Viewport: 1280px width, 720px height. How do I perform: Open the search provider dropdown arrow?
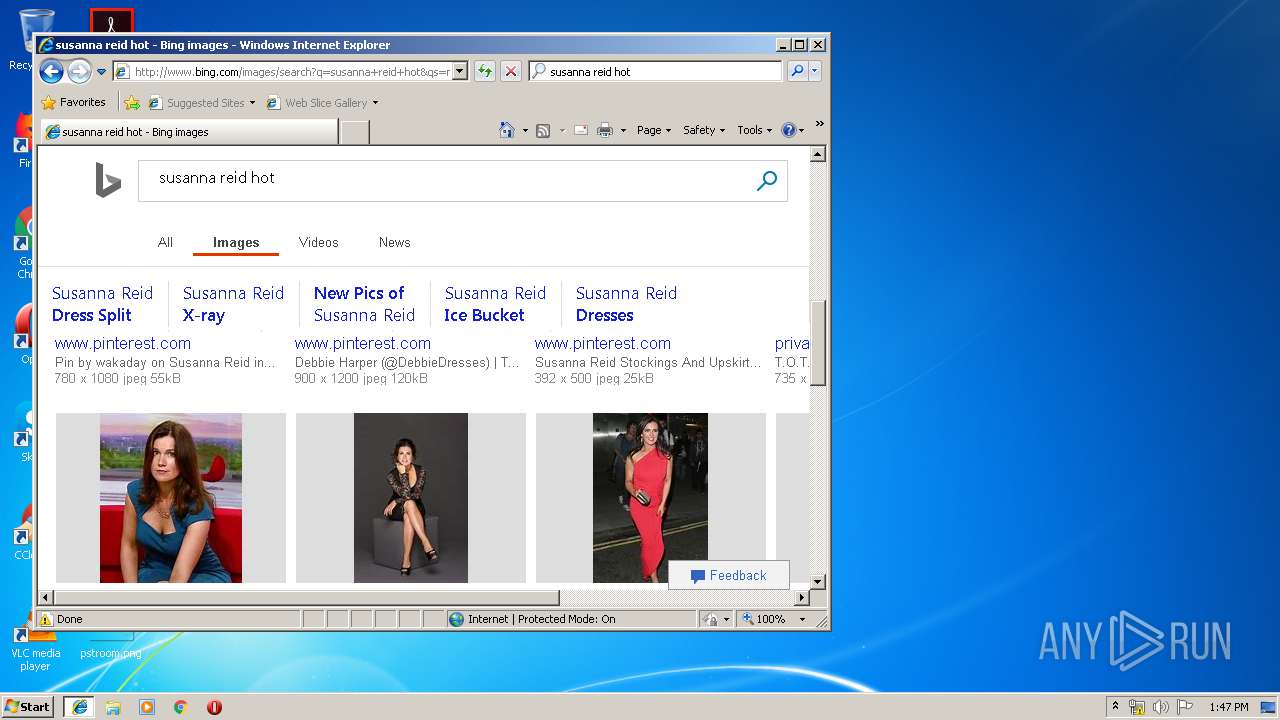[x=815, y=71]
